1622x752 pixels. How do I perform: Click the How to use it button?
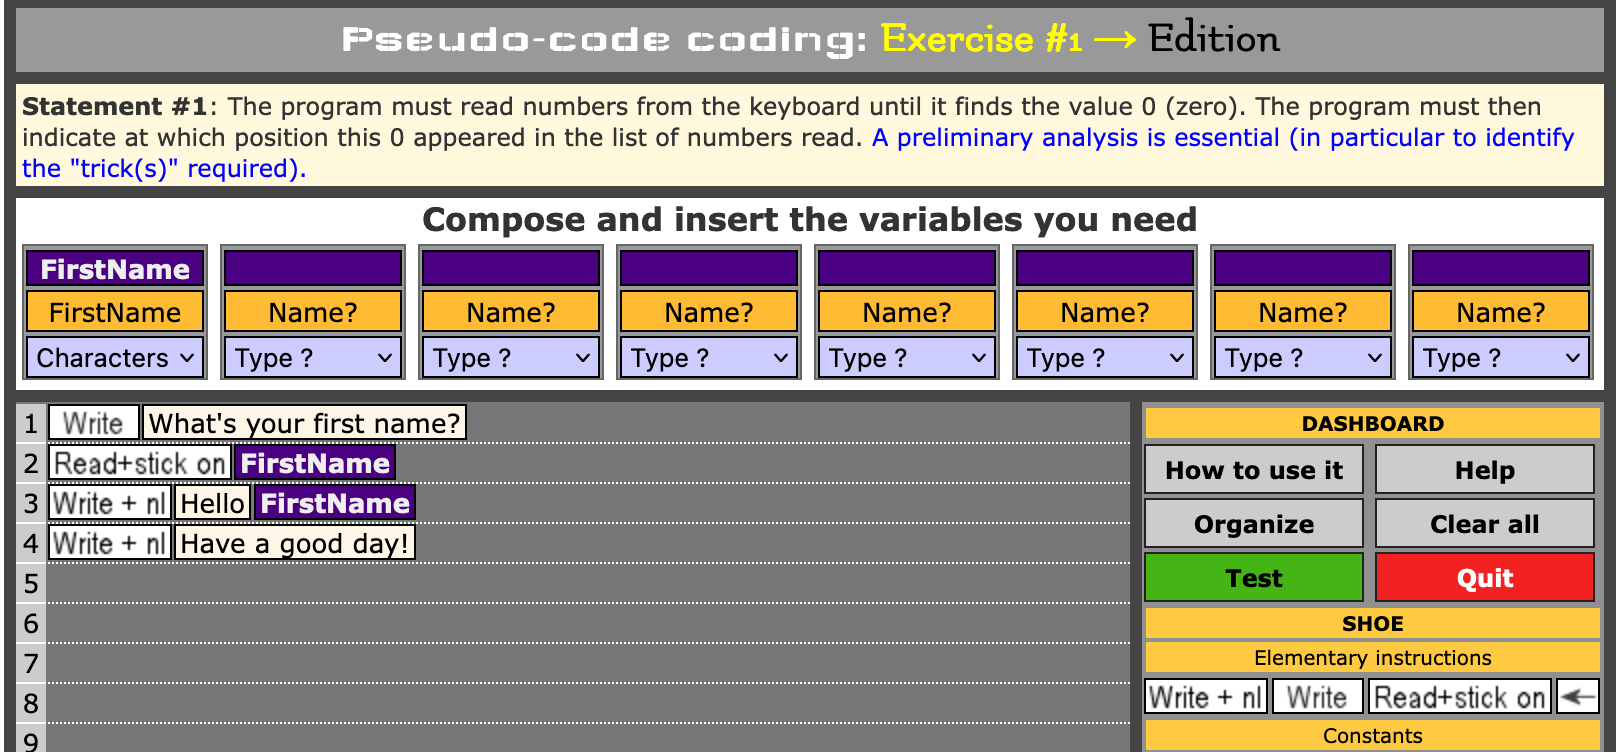click(1253, 470)
